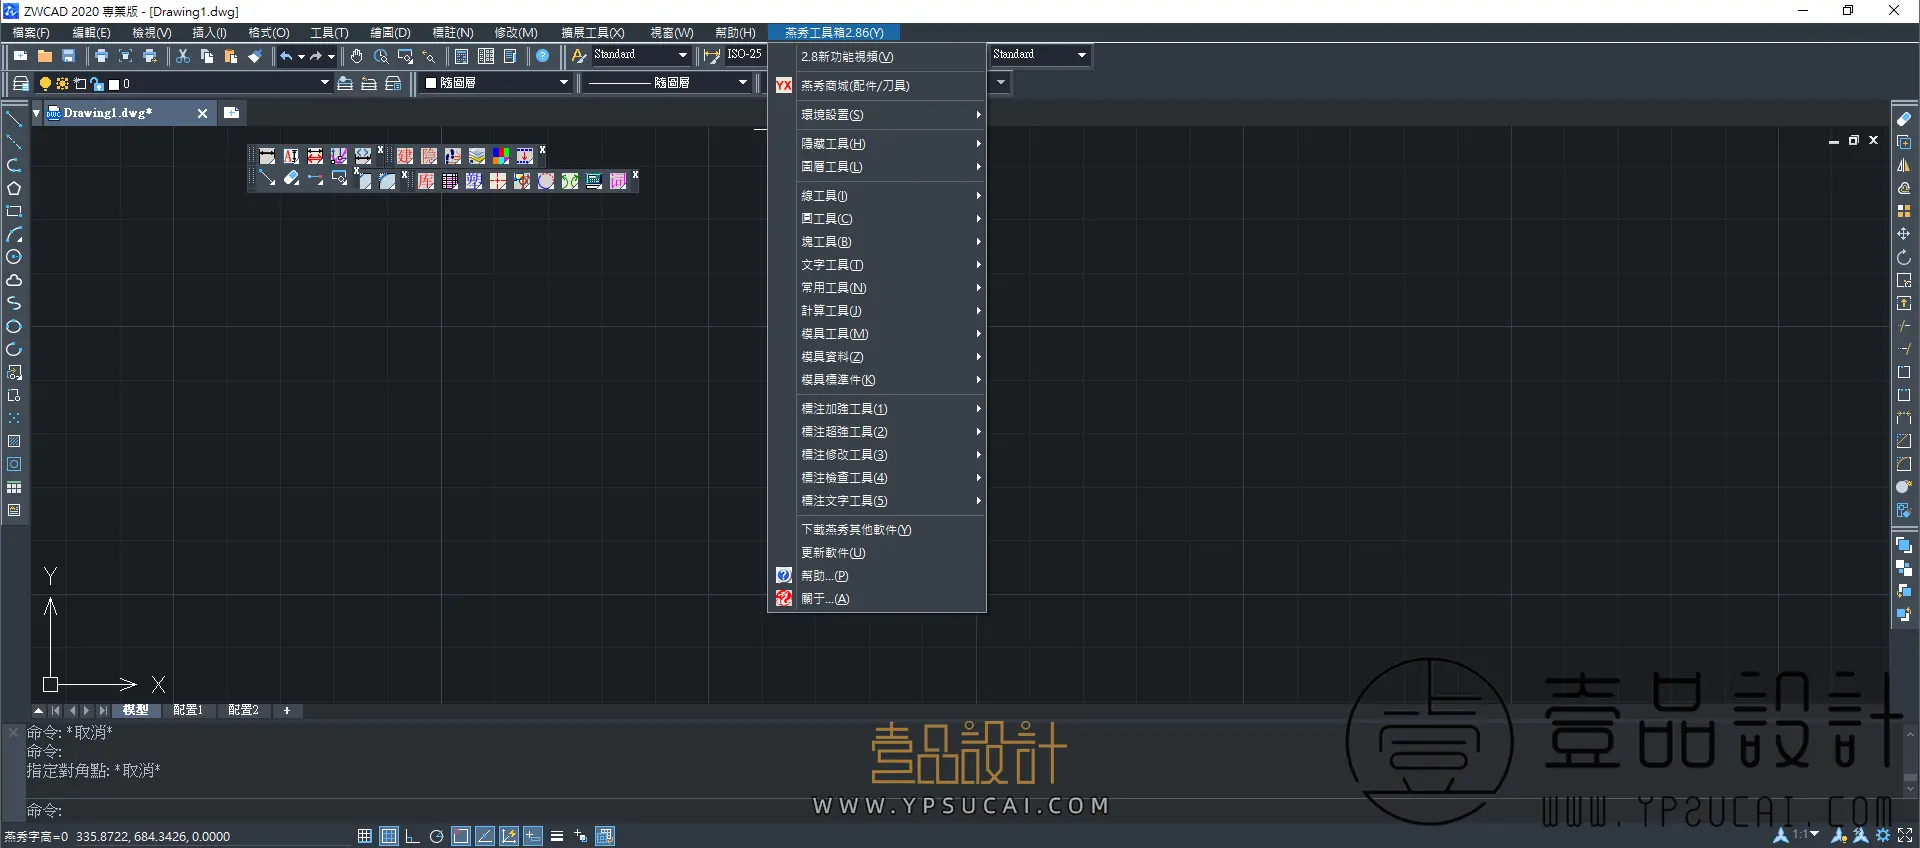Open the 線工具(I) submenu
The image size is (1920, 848).
tap(877, 196)
